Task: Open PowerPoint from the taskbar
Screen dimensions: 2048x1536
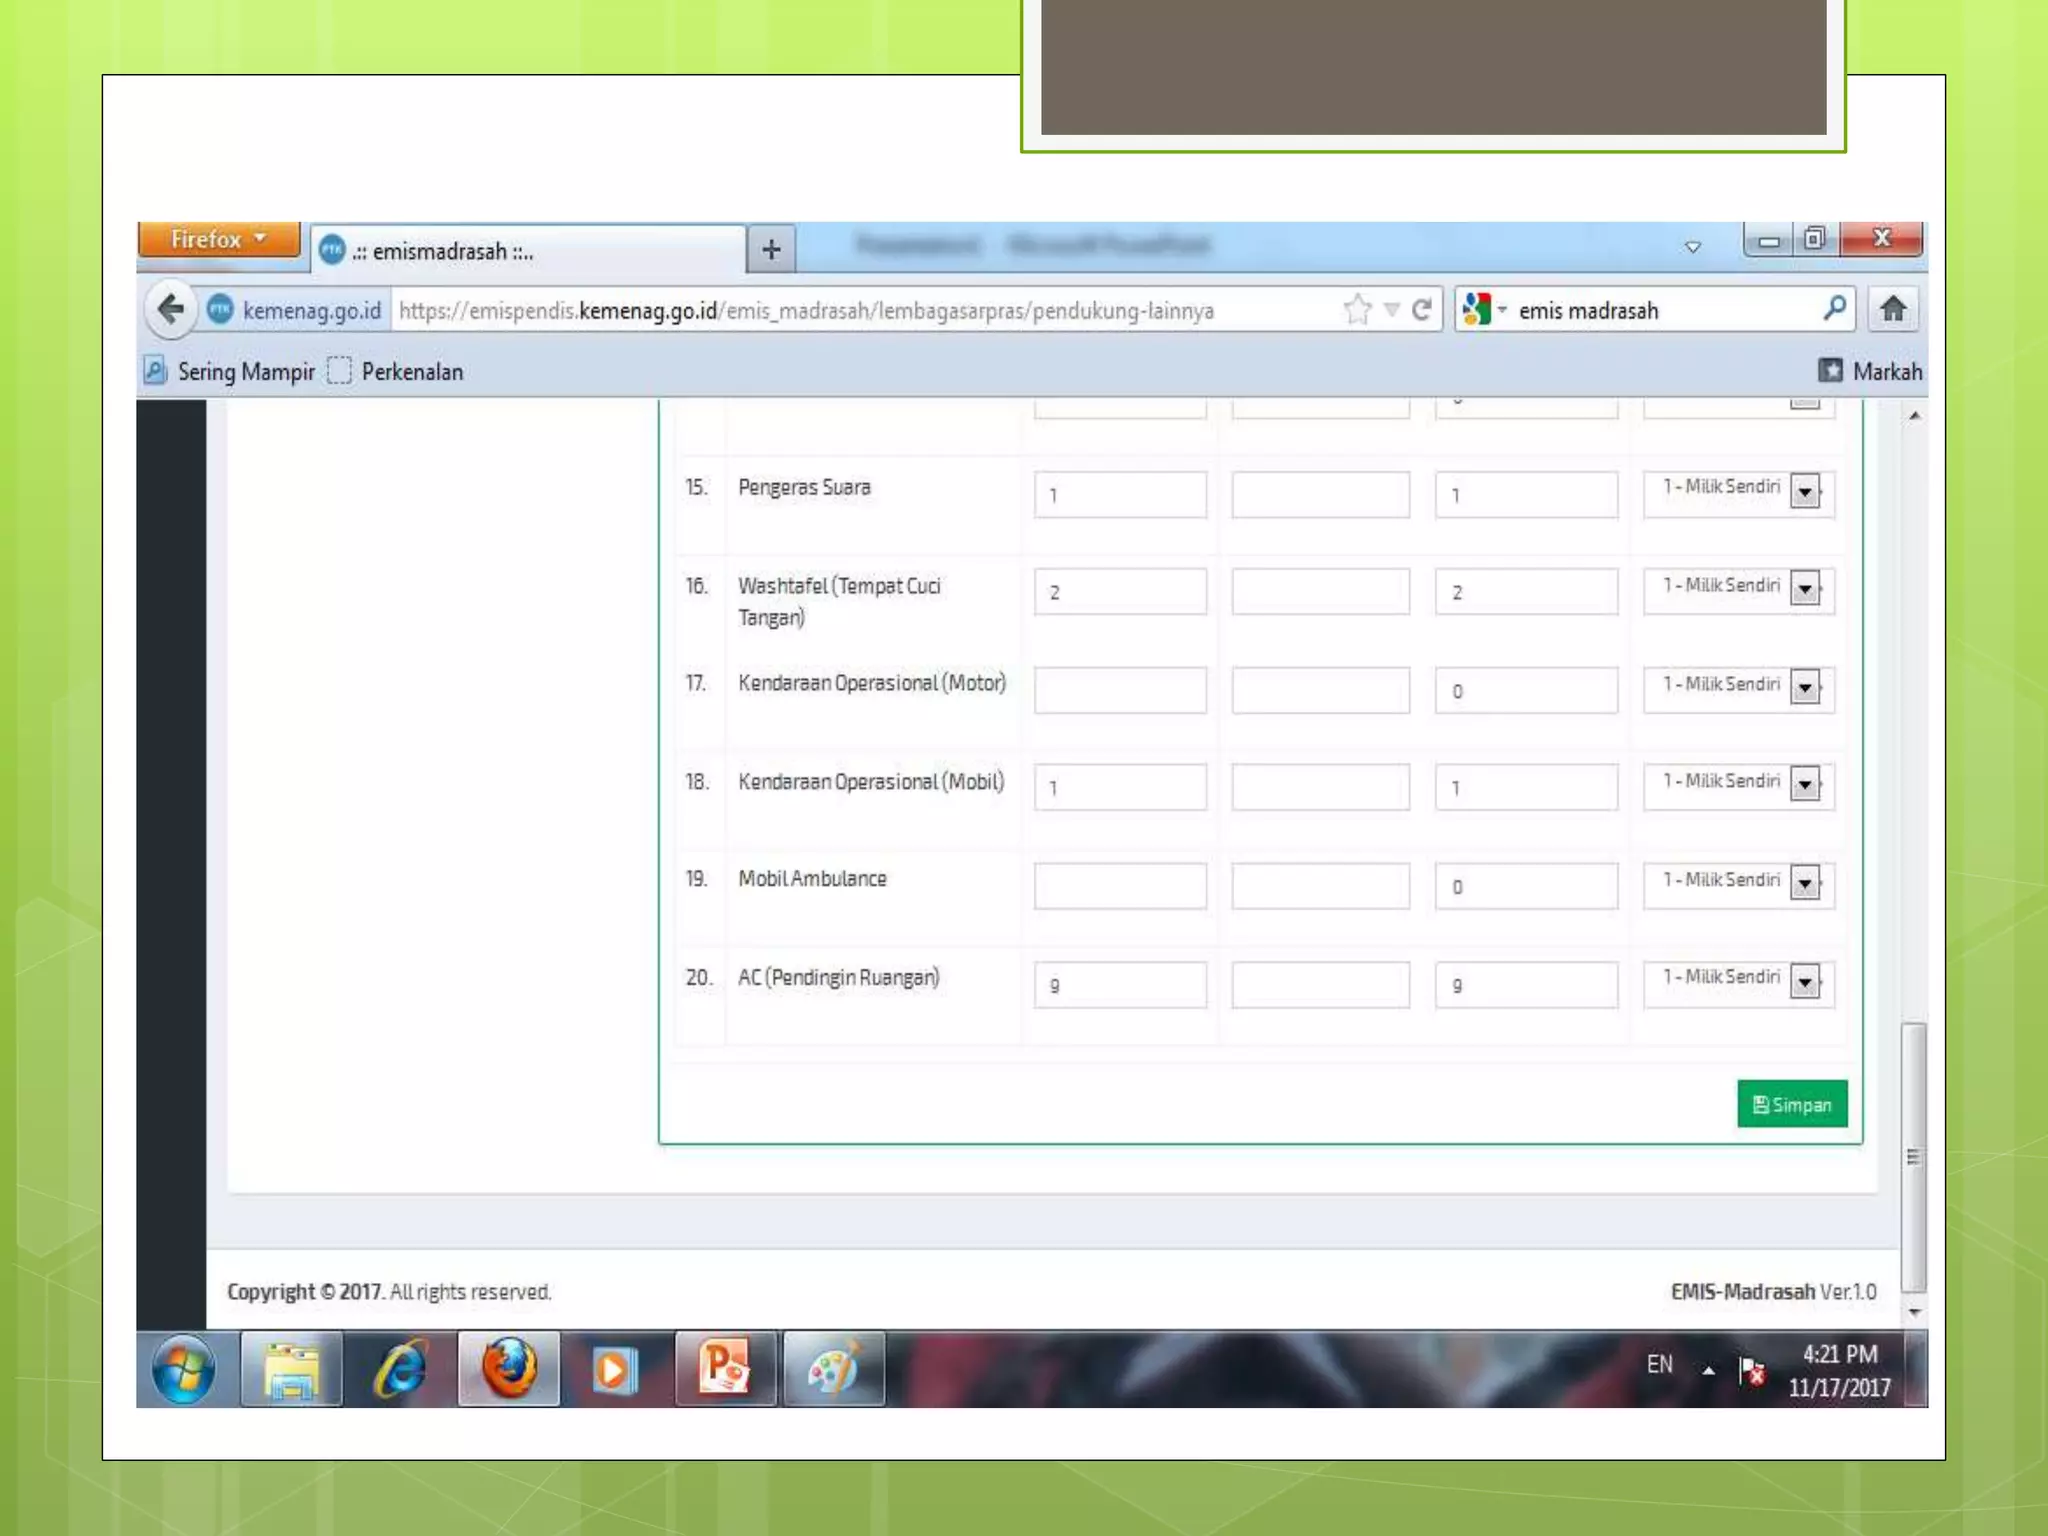Action: click(725, 1368)
